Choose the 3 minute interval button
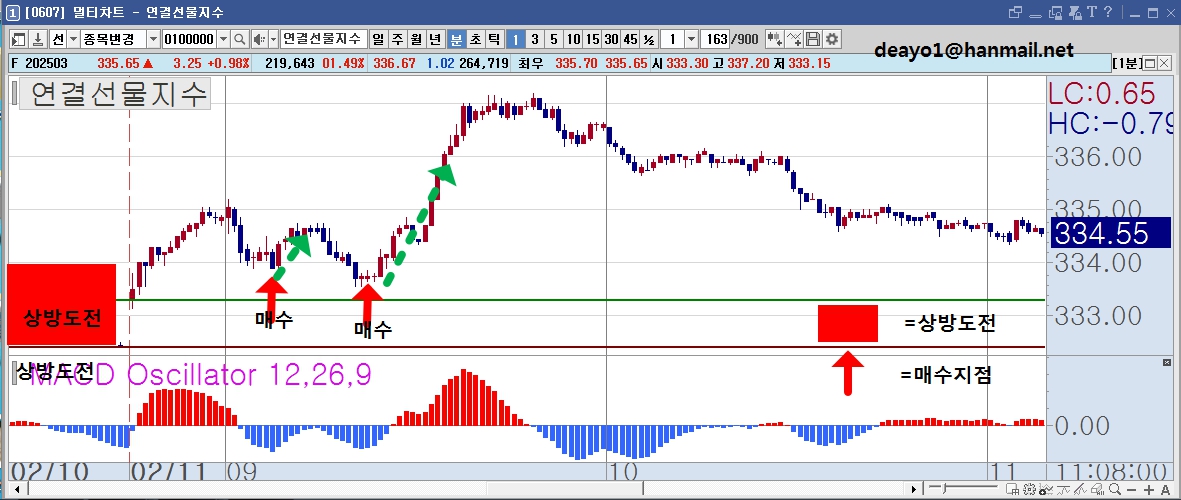This screenshot has height=500, width=1181. [x=535, y=39]
